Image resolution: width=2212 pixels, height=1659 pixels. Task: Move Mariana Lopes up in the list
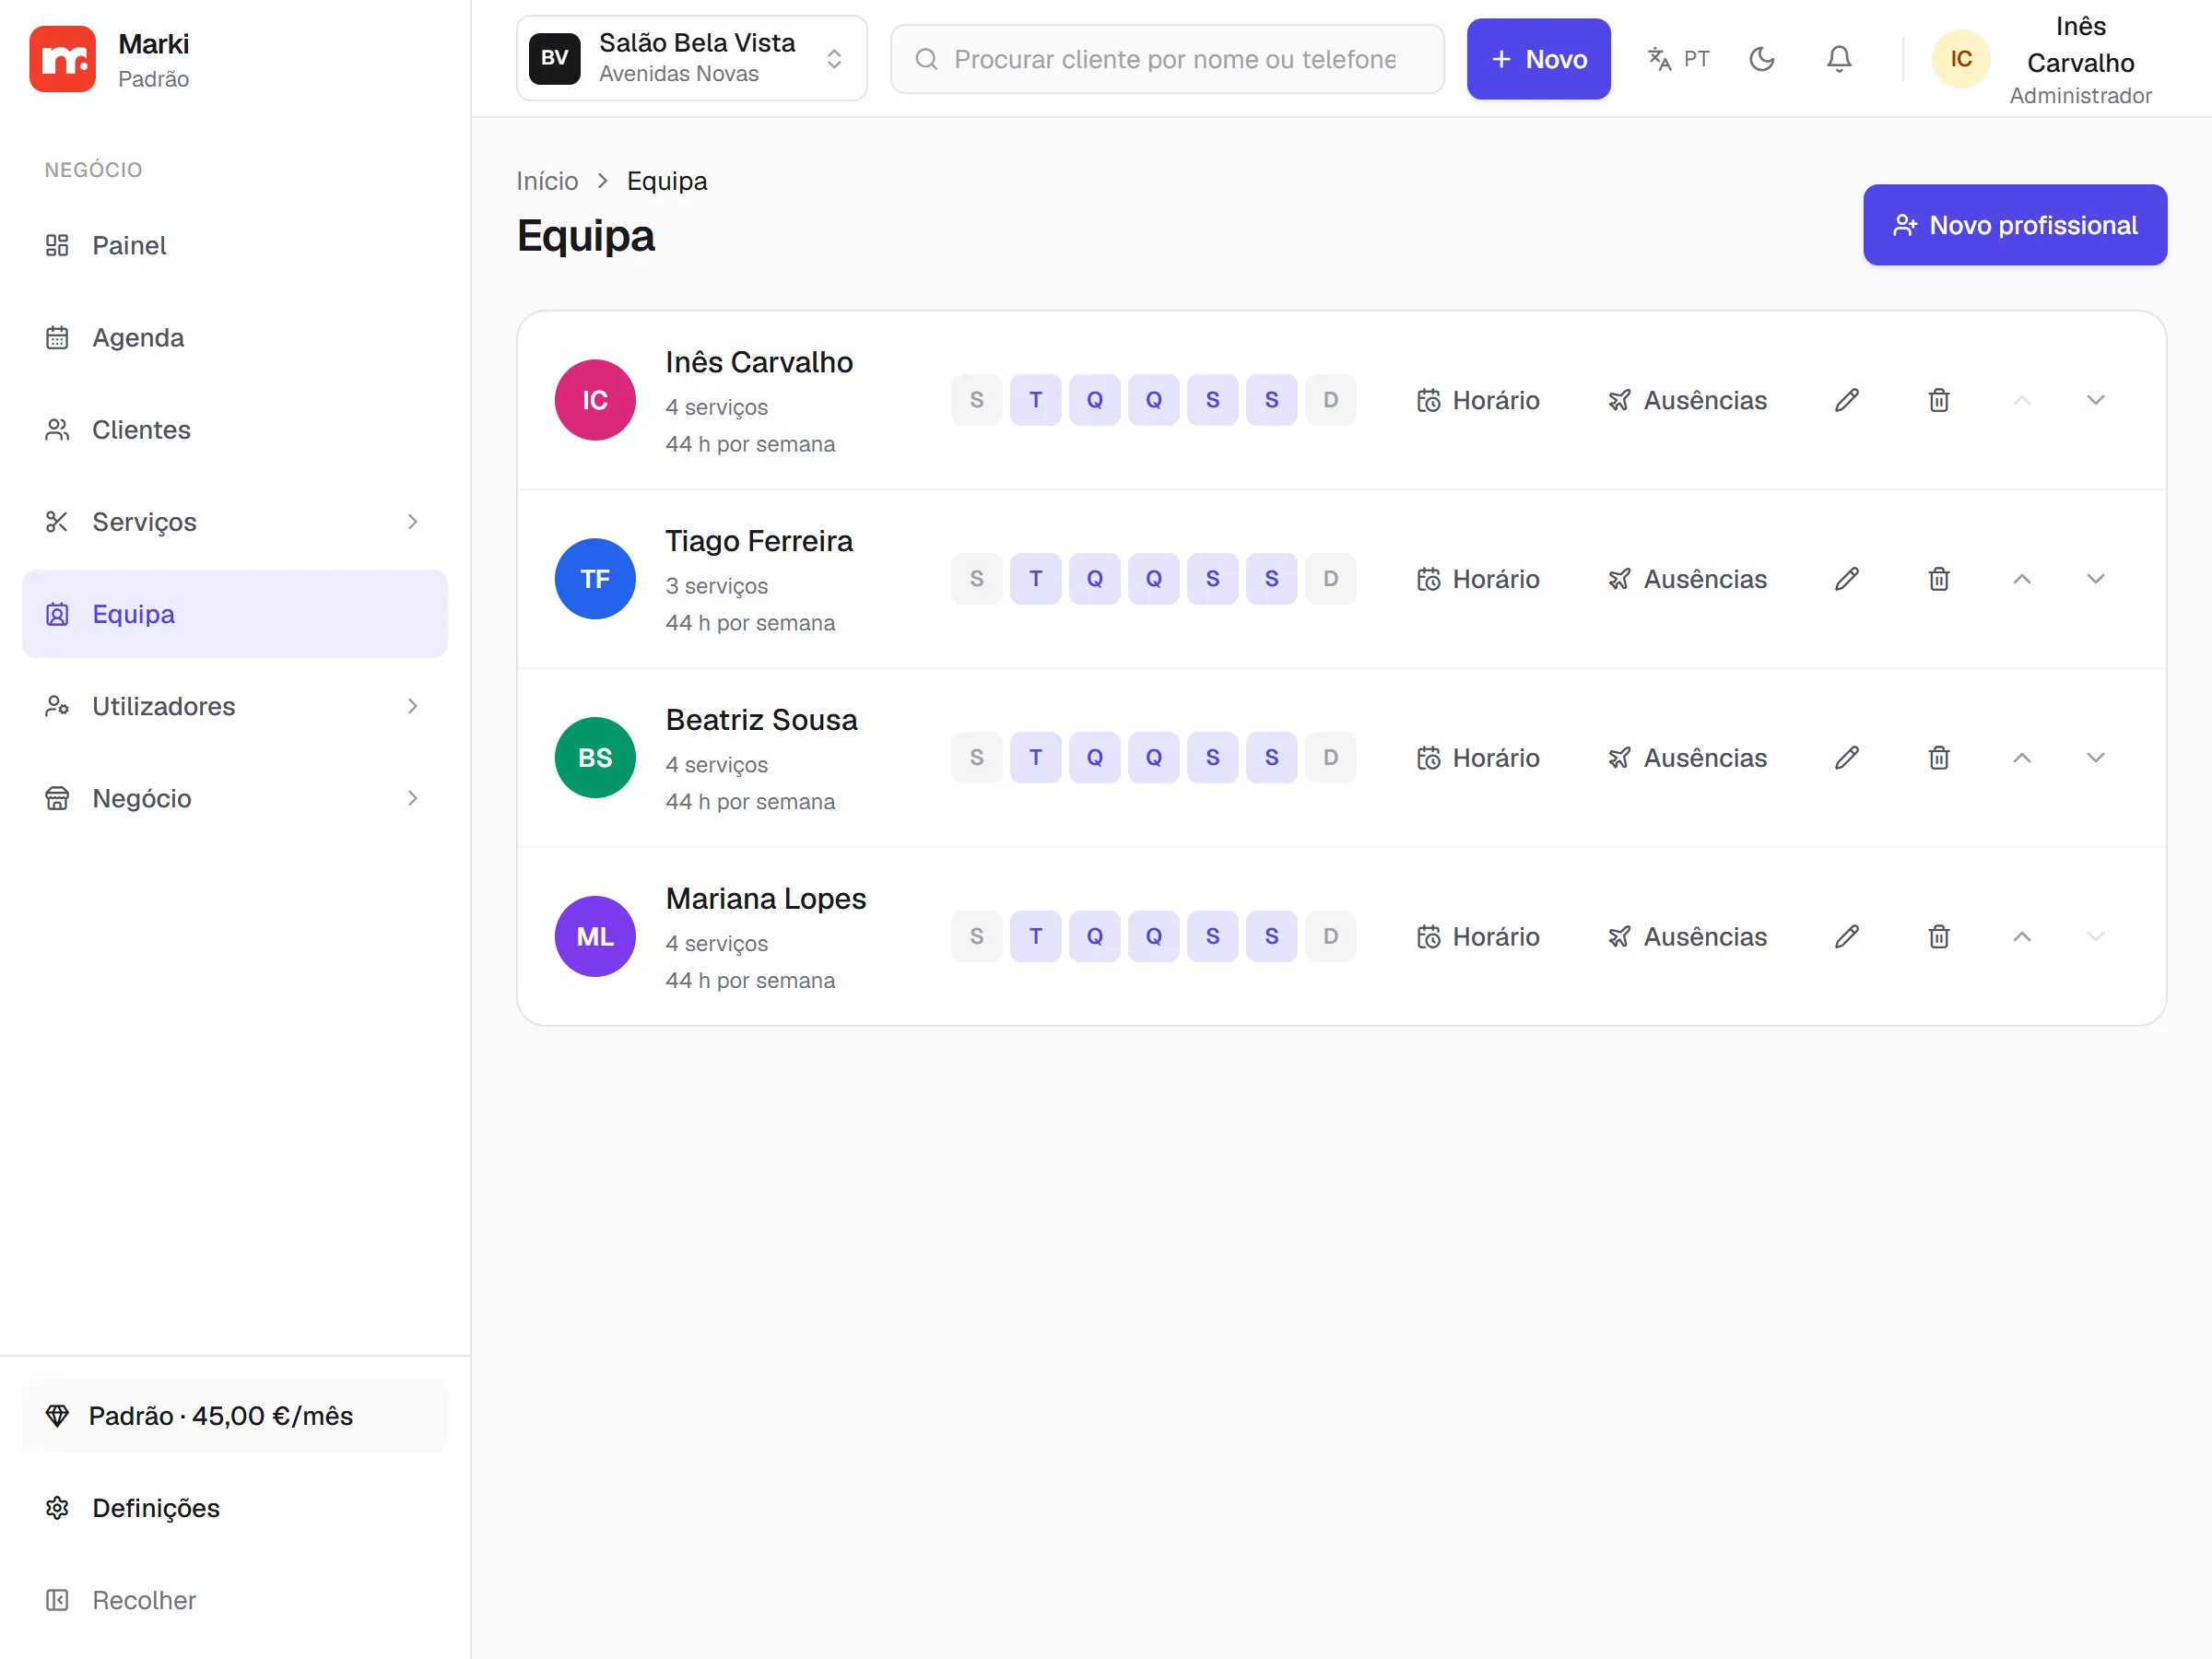coord(2021,937)
